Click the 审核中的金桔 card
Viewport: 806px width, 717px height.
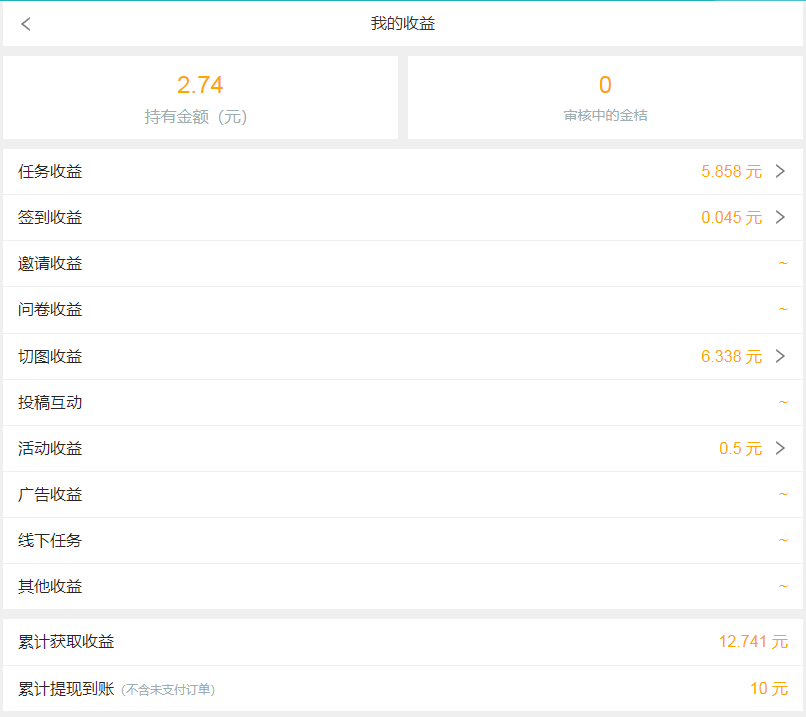(x=605, y=98)
